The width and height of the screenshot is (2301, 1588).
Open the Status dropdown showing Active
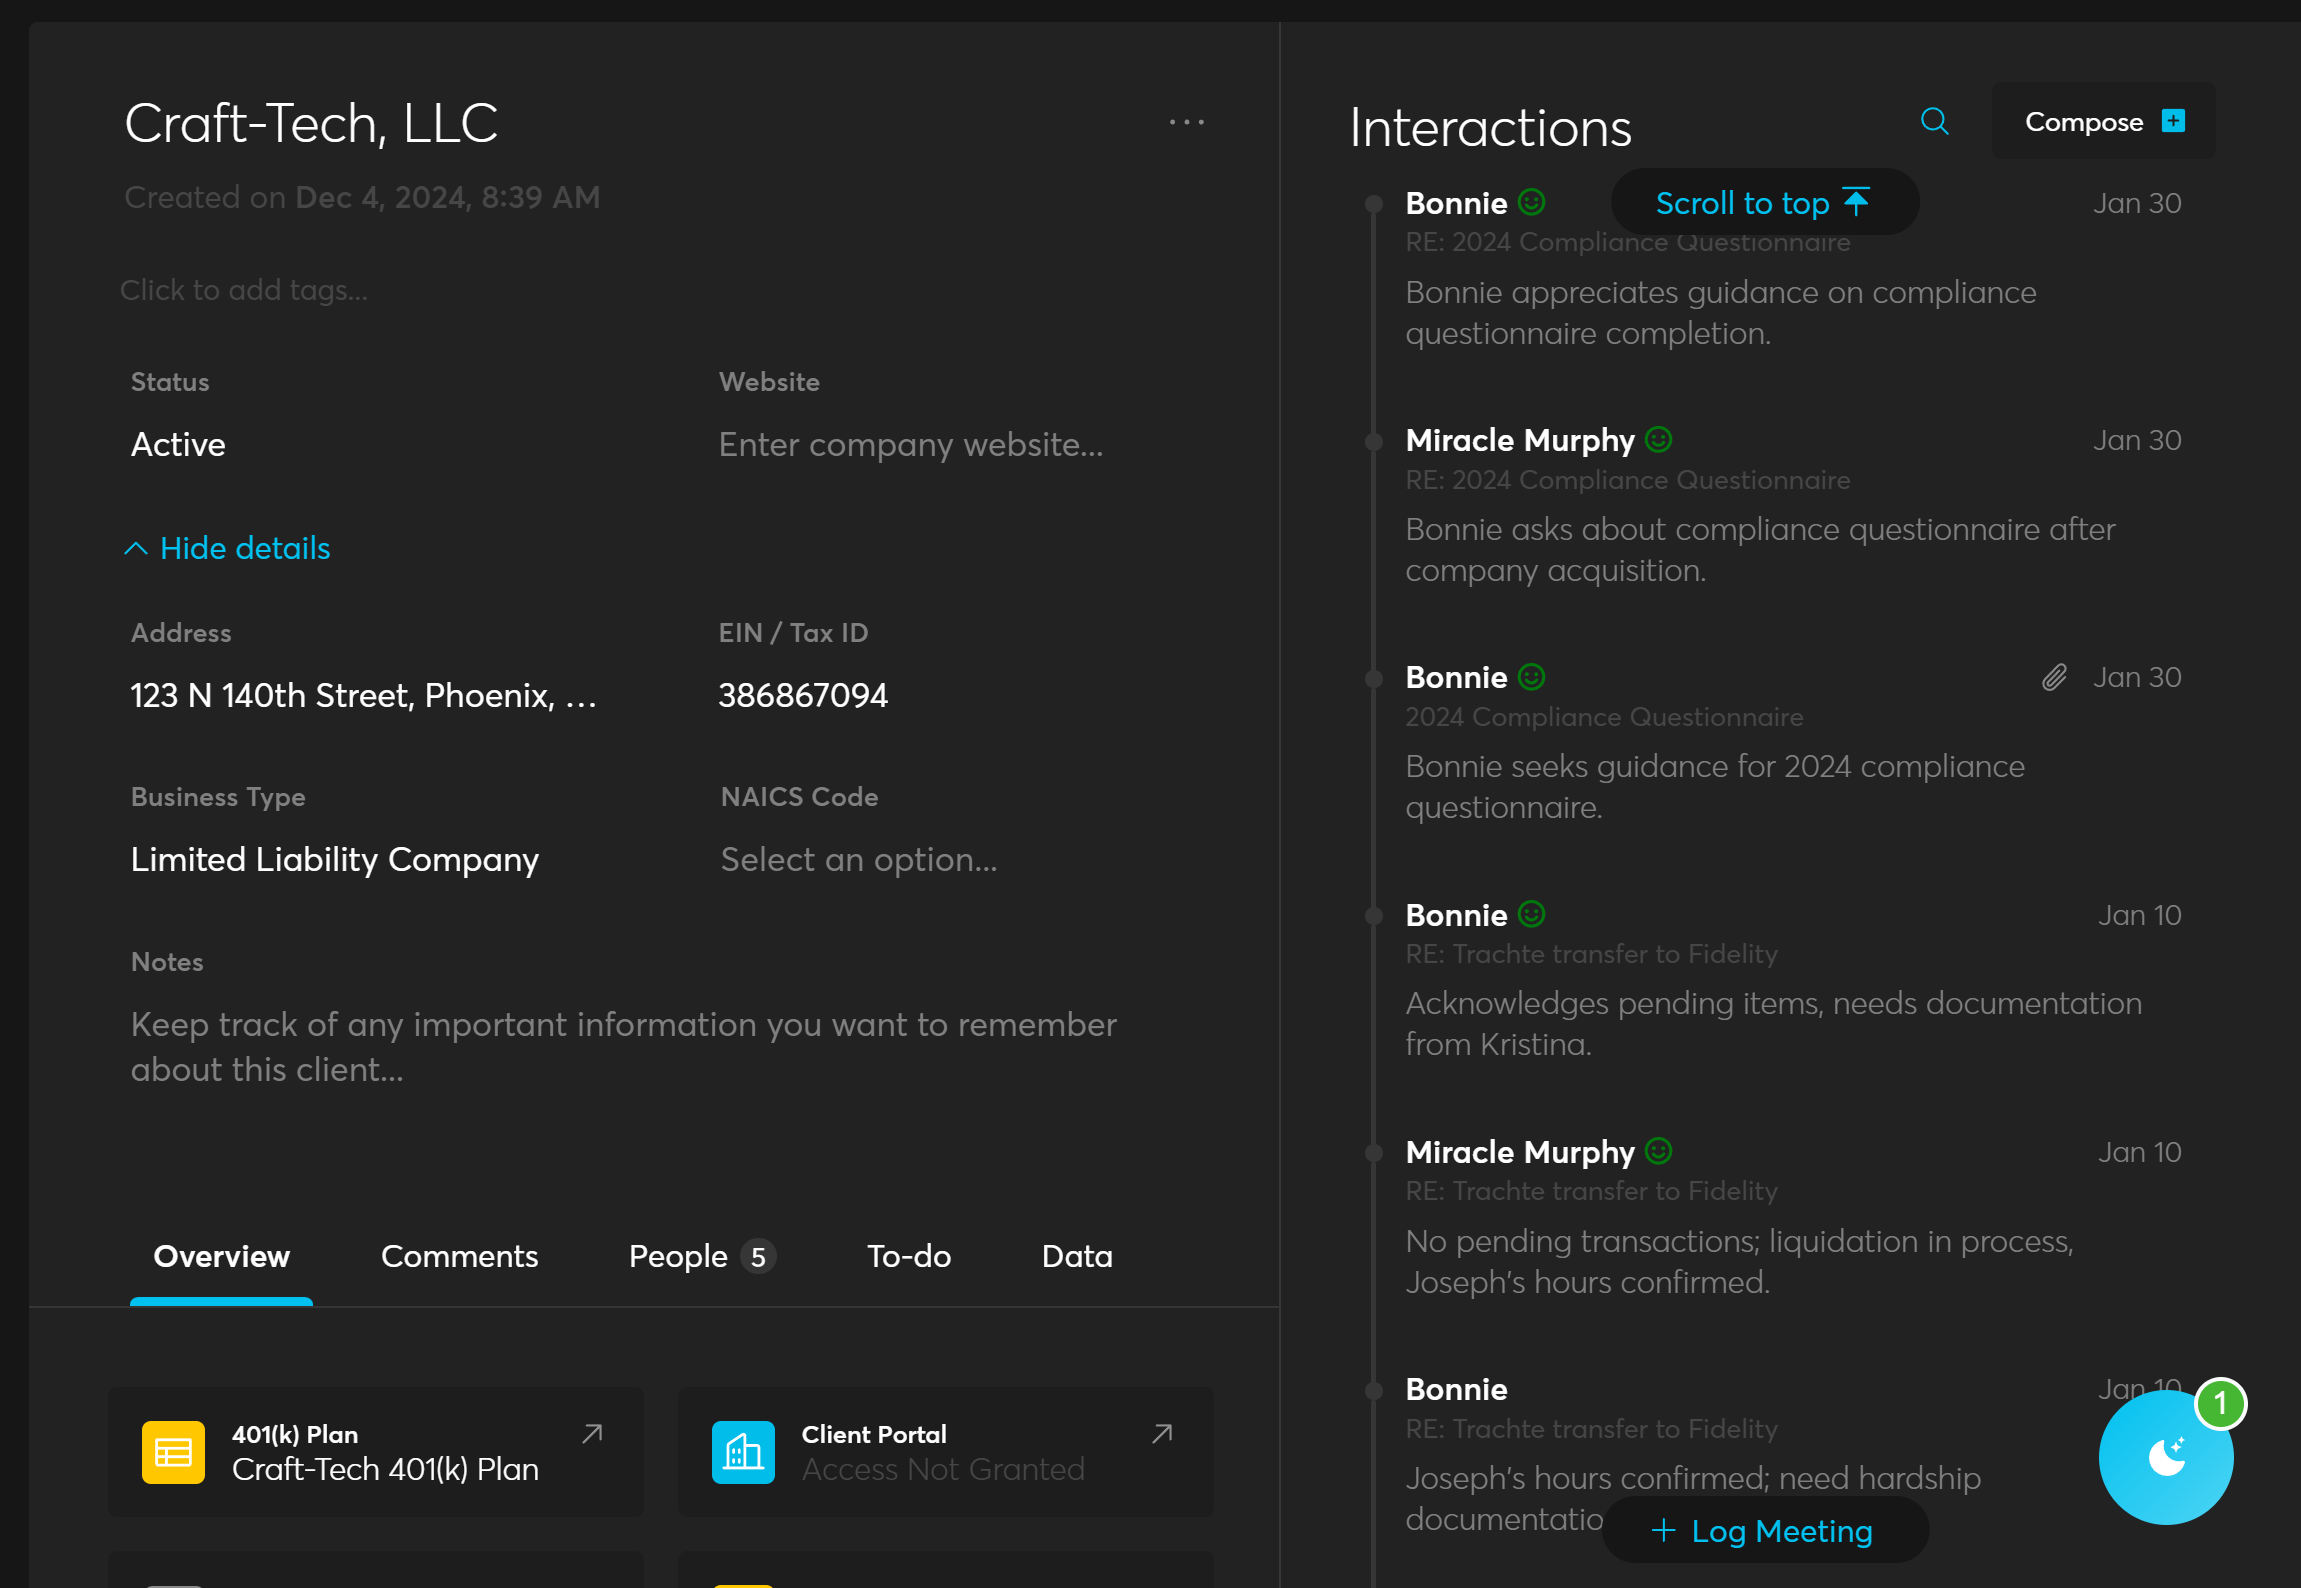pos(178,445)
